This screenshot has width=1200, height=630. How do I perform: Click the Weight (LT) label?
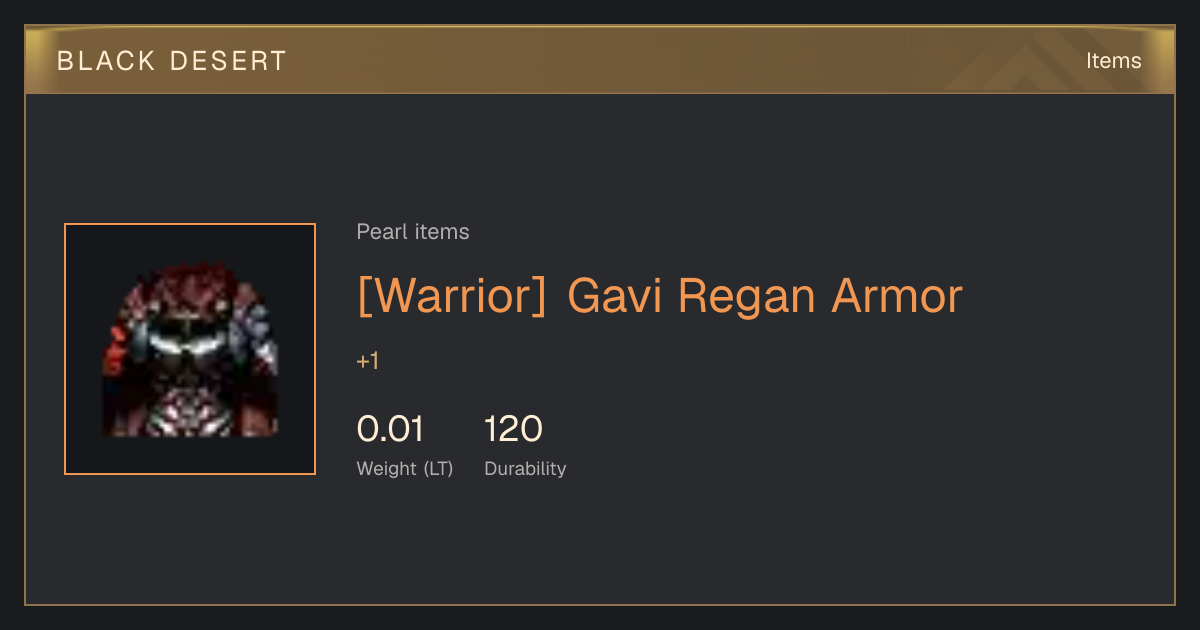(405, 469)
